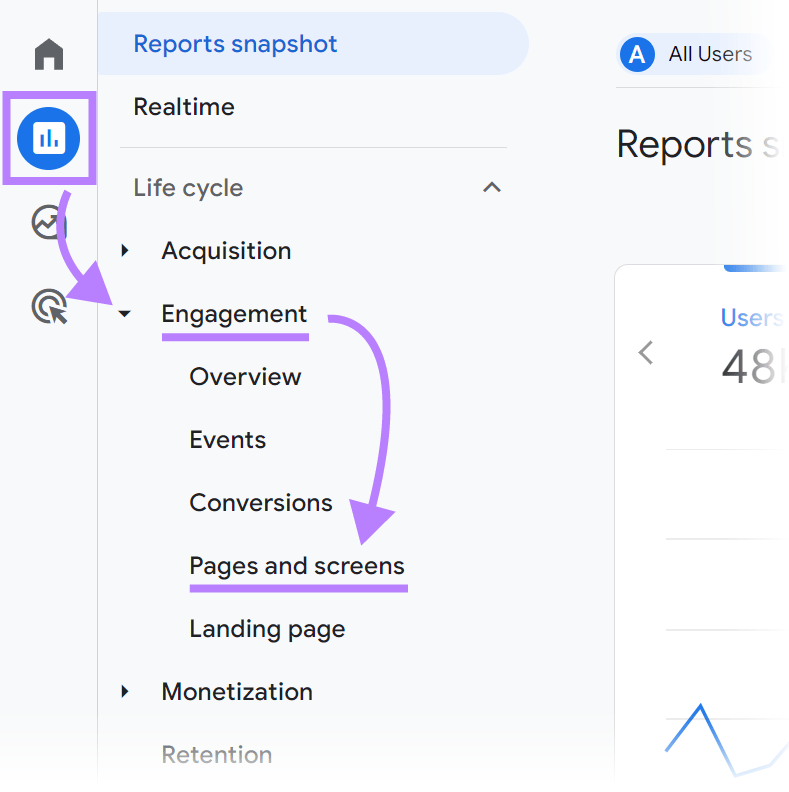Open the Landing page report

267,629
